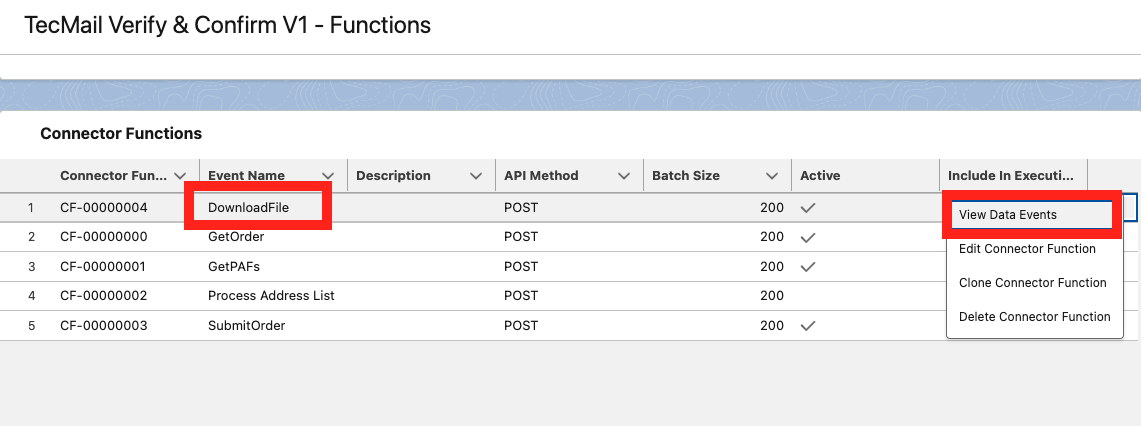The height and width of the screenshot is (426, 1141).
Task: Click POST method in Process Address List row
Action: coord(521,296)
